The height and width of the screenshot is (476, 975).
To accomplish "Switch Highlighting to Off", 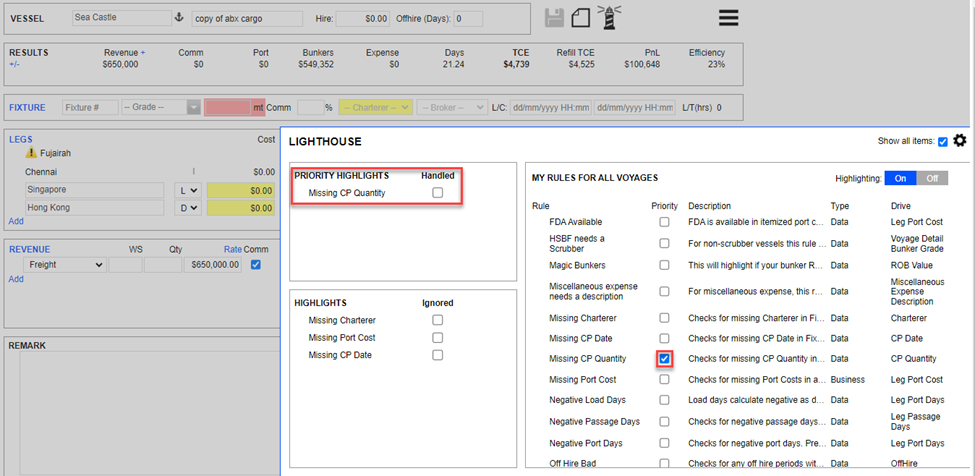I will pyautogui.click(x=932, y=178).
